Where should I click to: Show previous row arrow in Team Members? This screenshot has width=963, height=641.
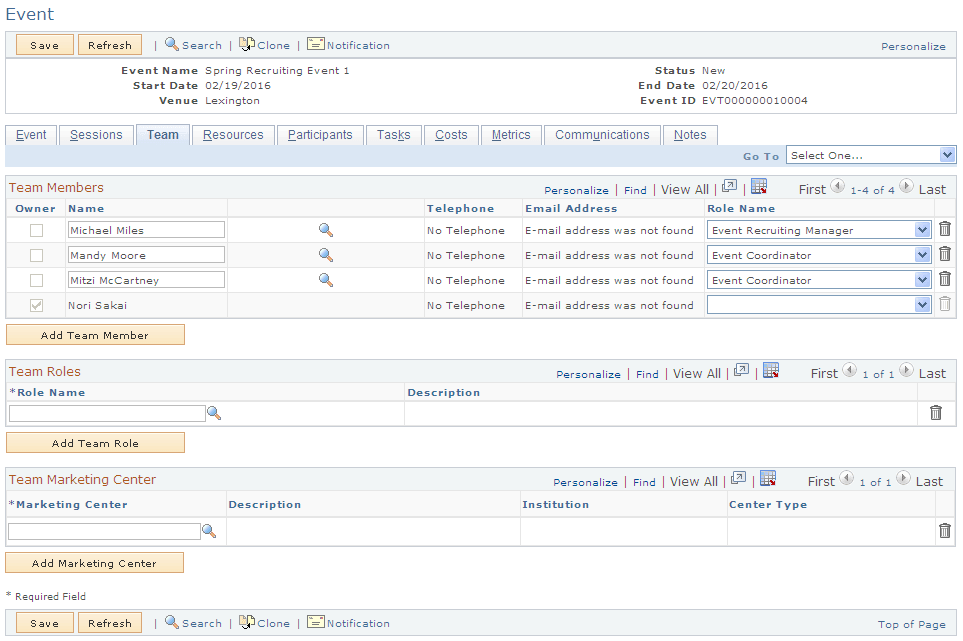coord(838,186)
